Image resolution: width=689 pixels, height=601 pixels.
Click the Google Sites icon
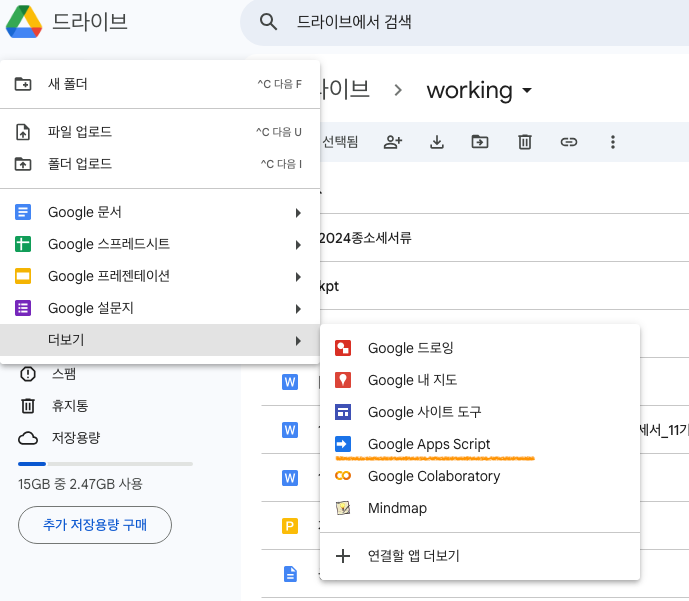click(x=343, y=412)
